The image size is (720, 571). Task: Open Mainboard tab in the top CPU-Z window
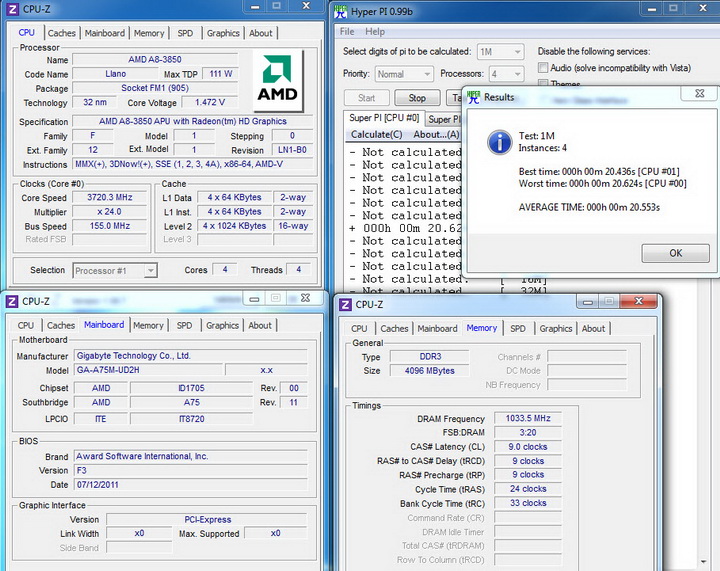(105, 33)
